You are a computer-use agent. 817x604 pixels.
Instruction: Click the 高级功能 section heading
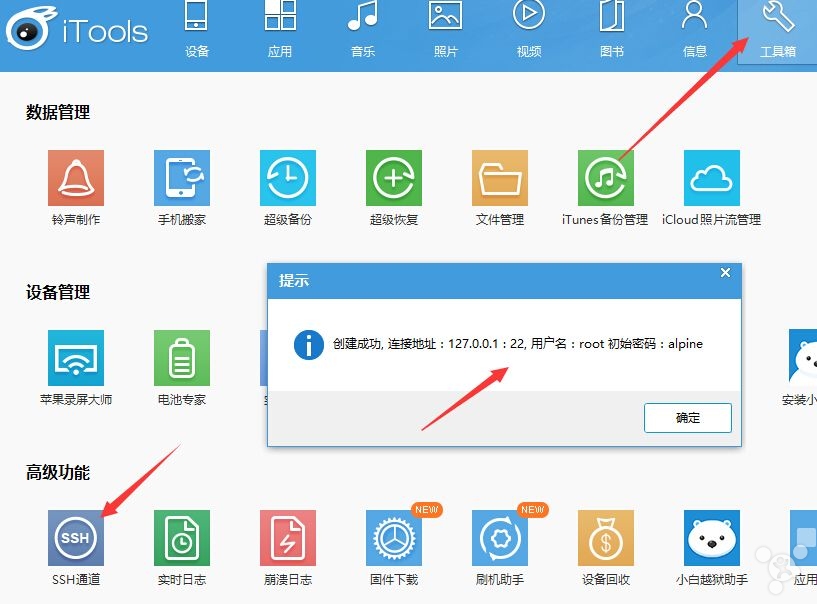[58, 473]
